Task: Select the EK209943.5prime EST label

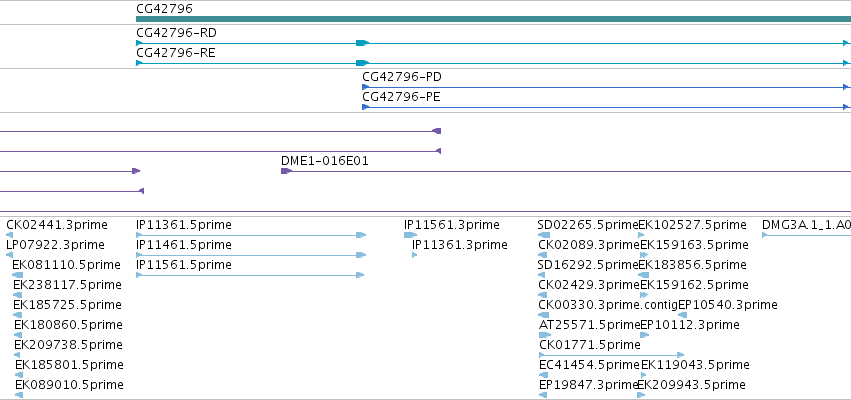Action: pos(691,385)
